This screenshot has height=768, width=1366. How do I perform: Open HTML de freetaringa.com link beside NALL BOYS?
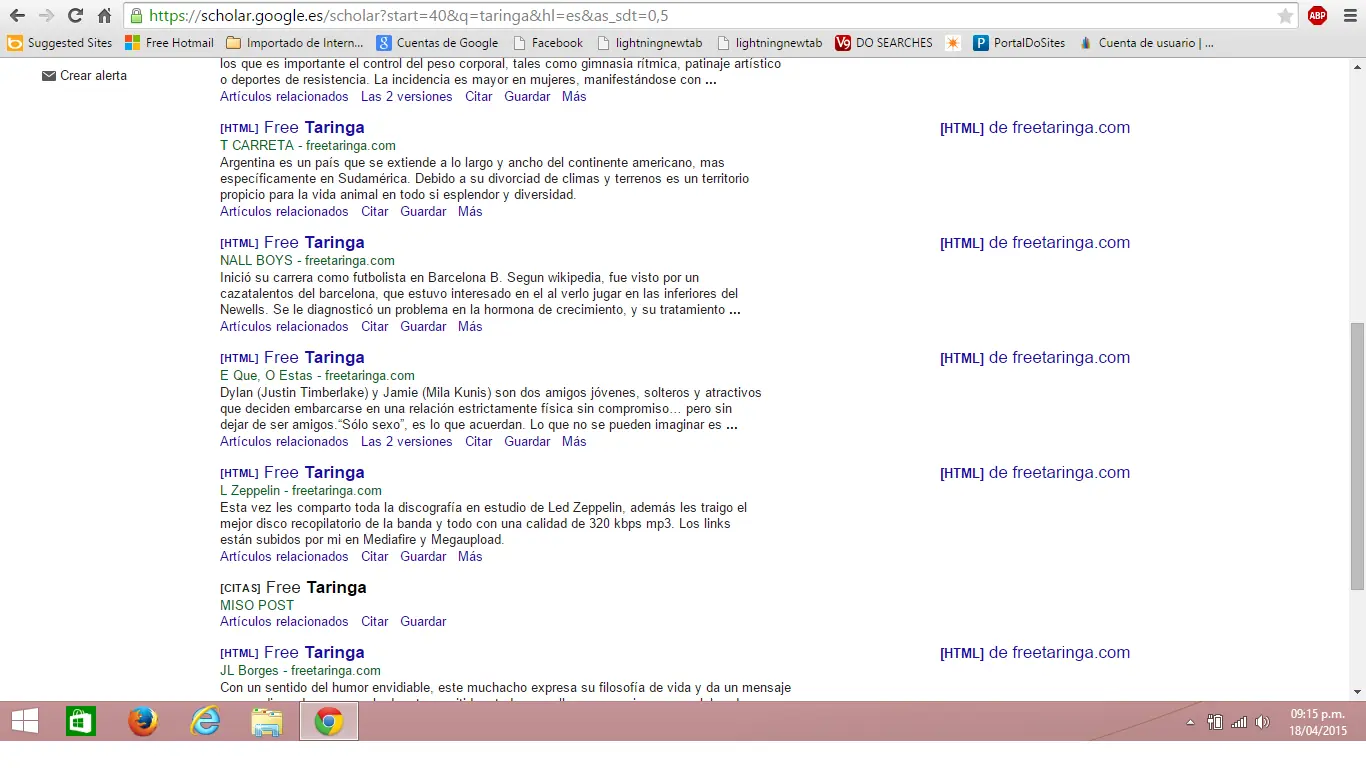tap(1035, 242)
